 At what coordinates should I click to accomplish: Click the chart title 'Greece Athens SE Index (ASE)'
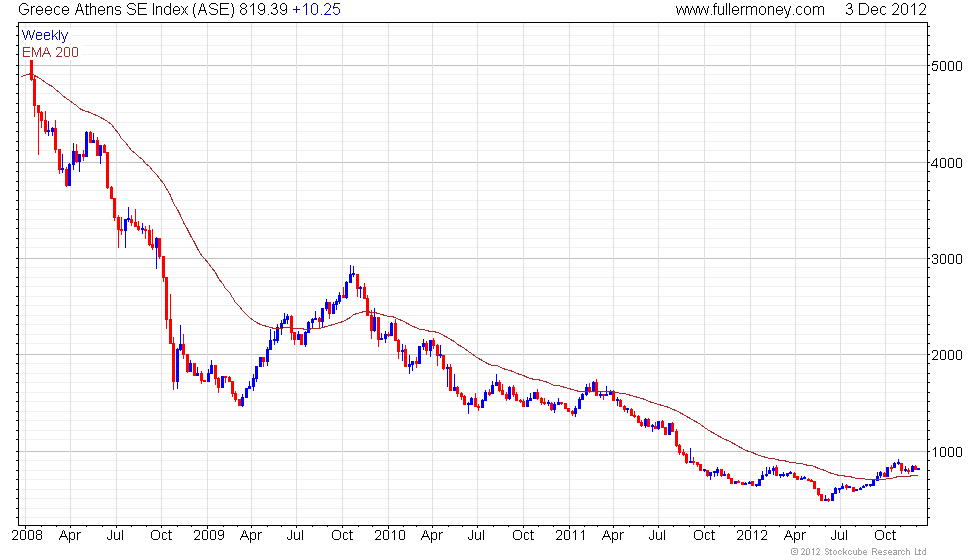(x=127, y=9)
